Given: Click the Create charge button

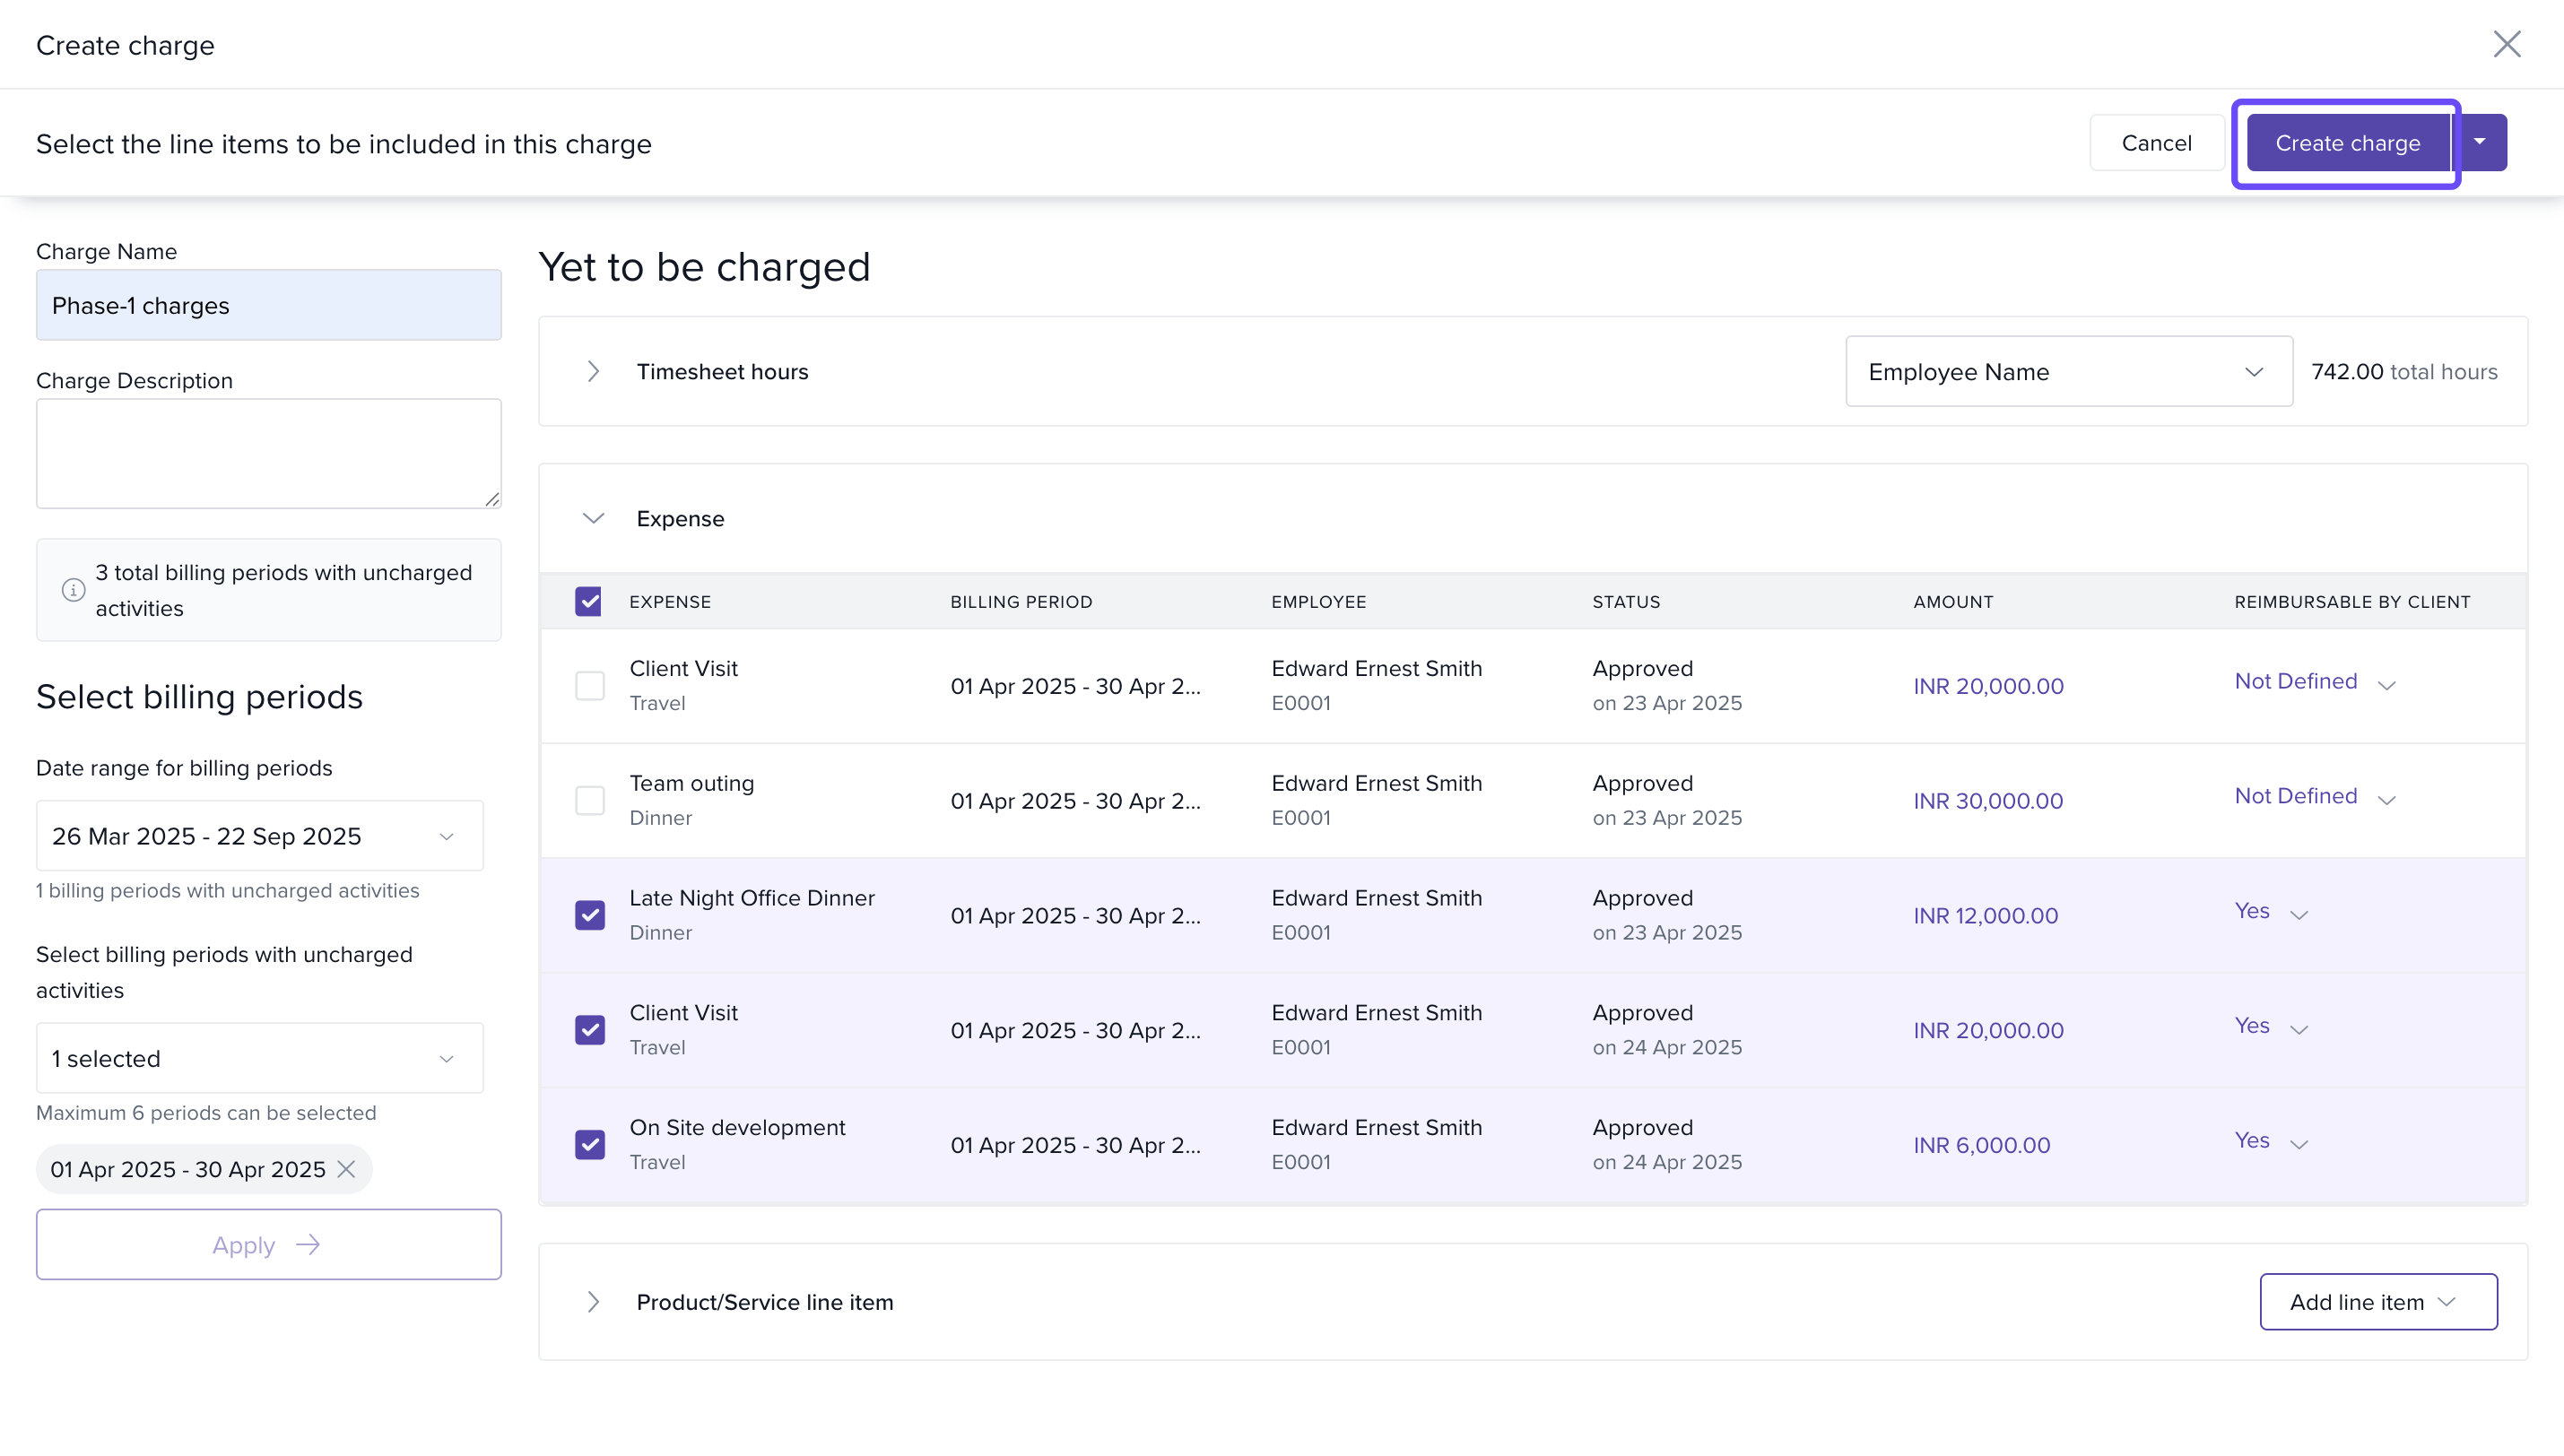Looking at the screenshot, I should click(x=2346, y=142).
